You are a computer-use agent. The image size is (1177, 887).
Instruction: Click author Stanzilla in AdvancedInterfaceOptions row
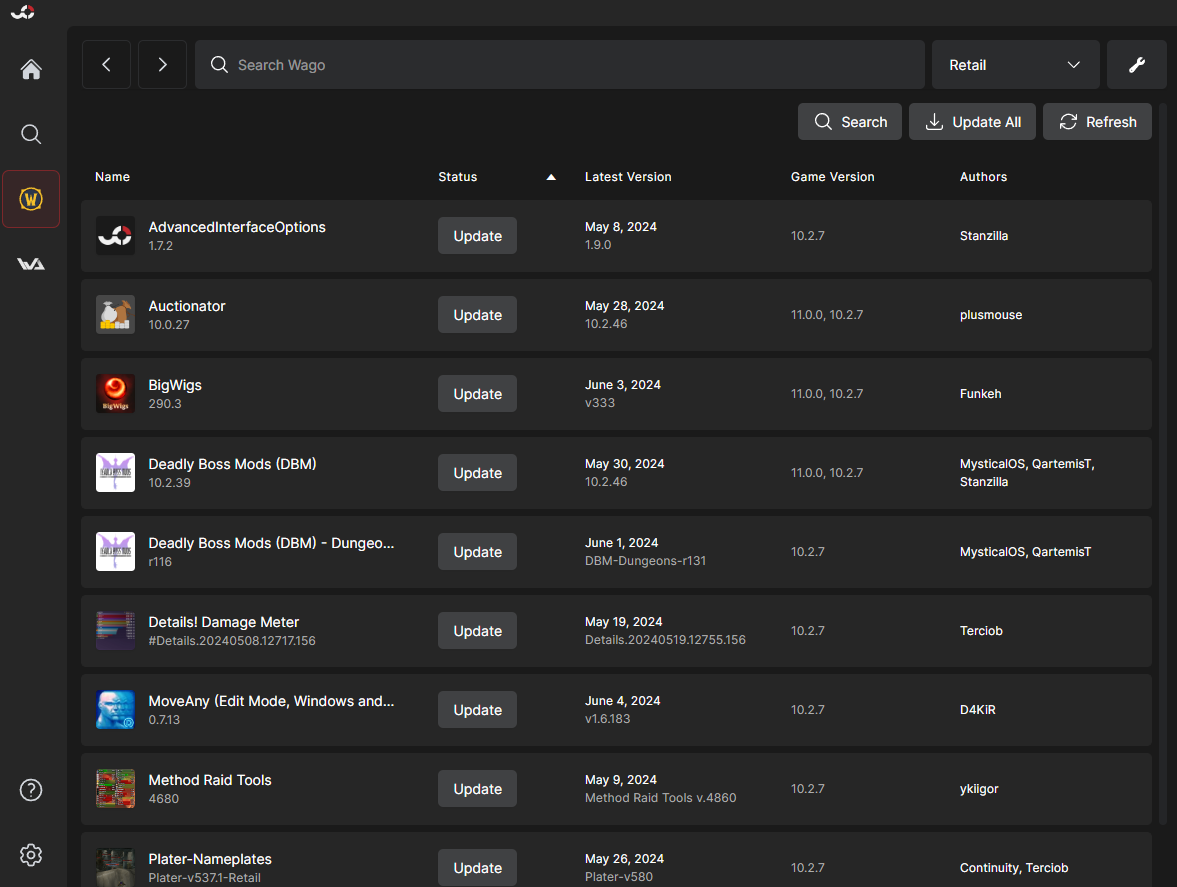click(983, 236)
